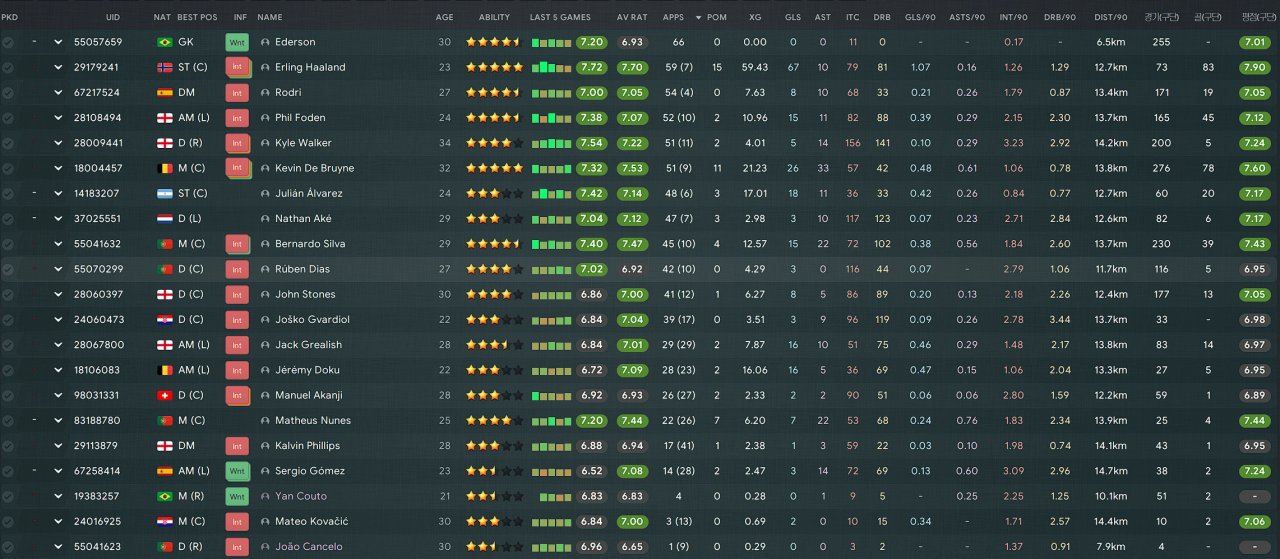Click the Wnt badge for Sergio Gómez
The image size is (1280, 559).
click(x=238, y=471)
